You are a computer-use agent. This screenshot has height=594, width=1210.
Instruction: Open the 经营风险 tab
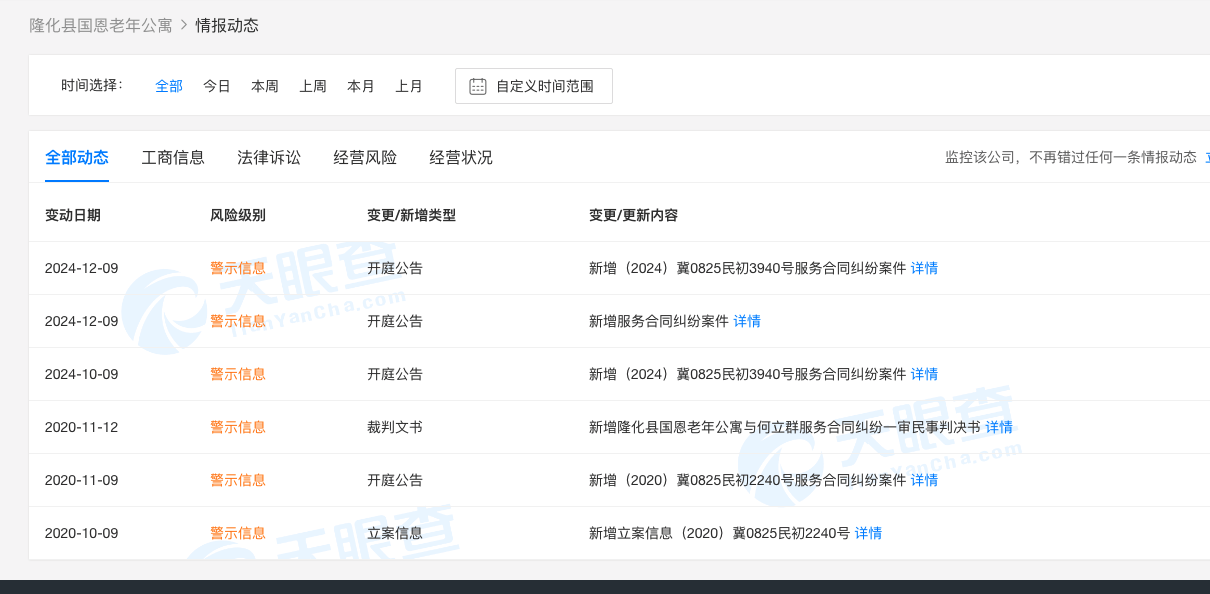365,157
